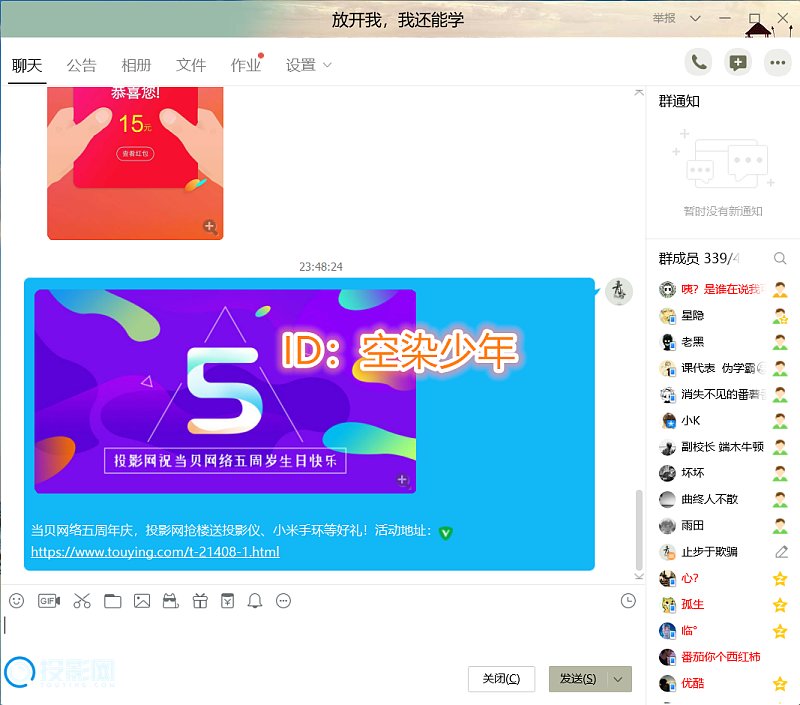The width and height of the screenshot is (800, 705).
Task: Select member 曲终人不散
Action: click(x=723, y=499)
